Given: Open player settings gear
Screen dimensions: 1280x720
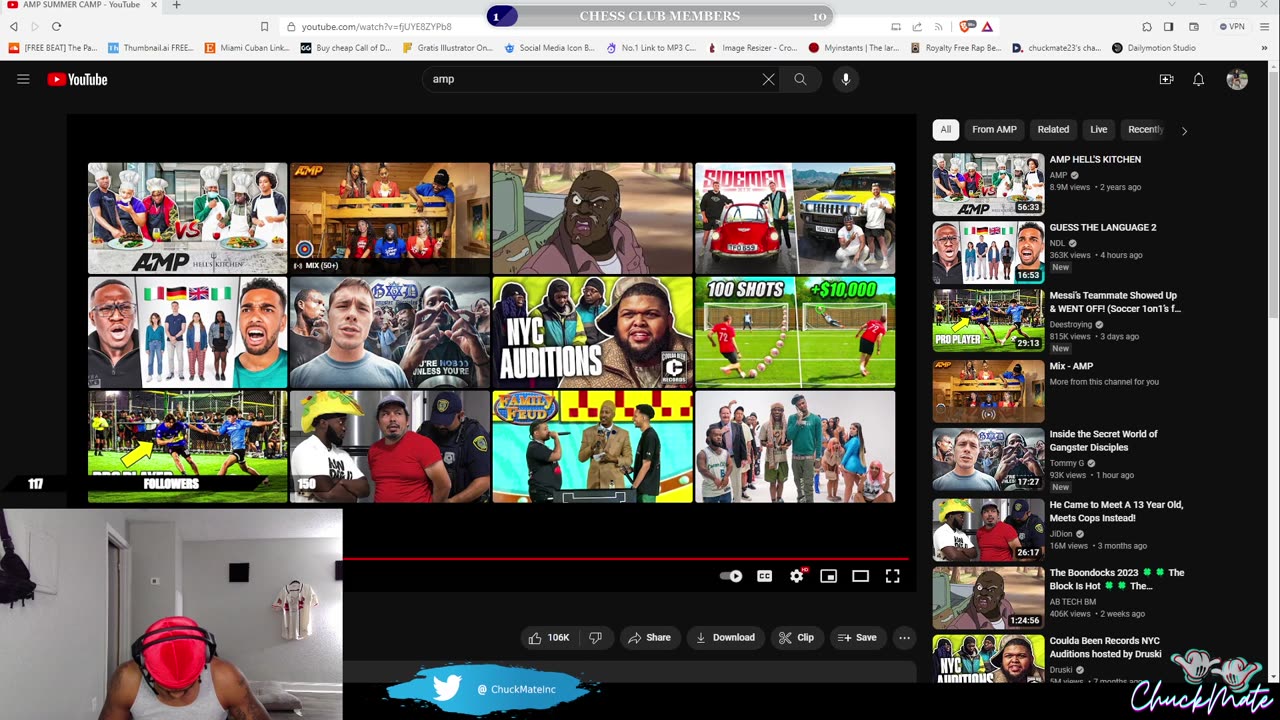Looking at the screenshot, I should (797, 576).
